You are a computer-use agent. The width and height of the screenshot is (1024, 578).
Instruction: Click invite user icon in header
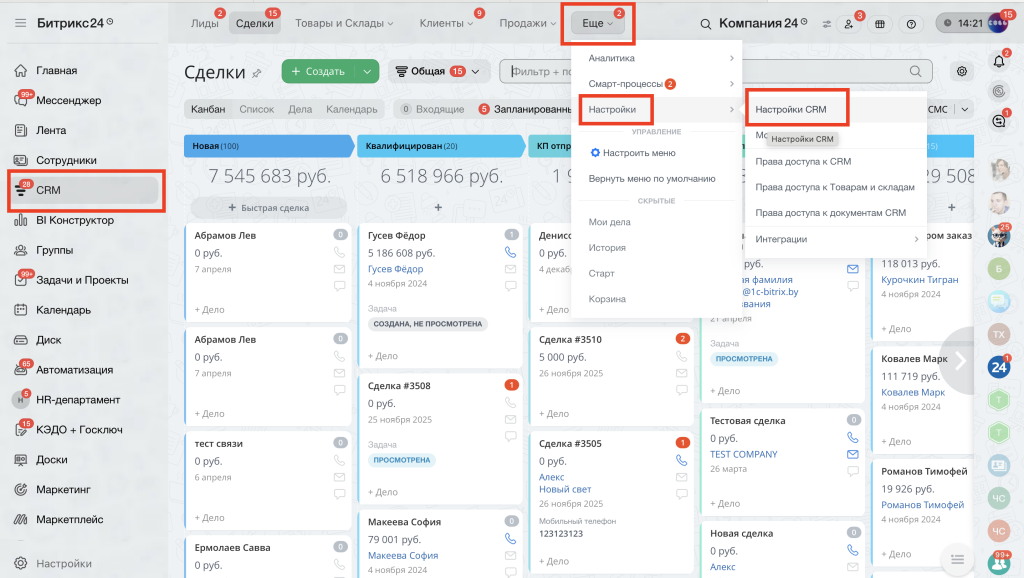pos(849,24)
